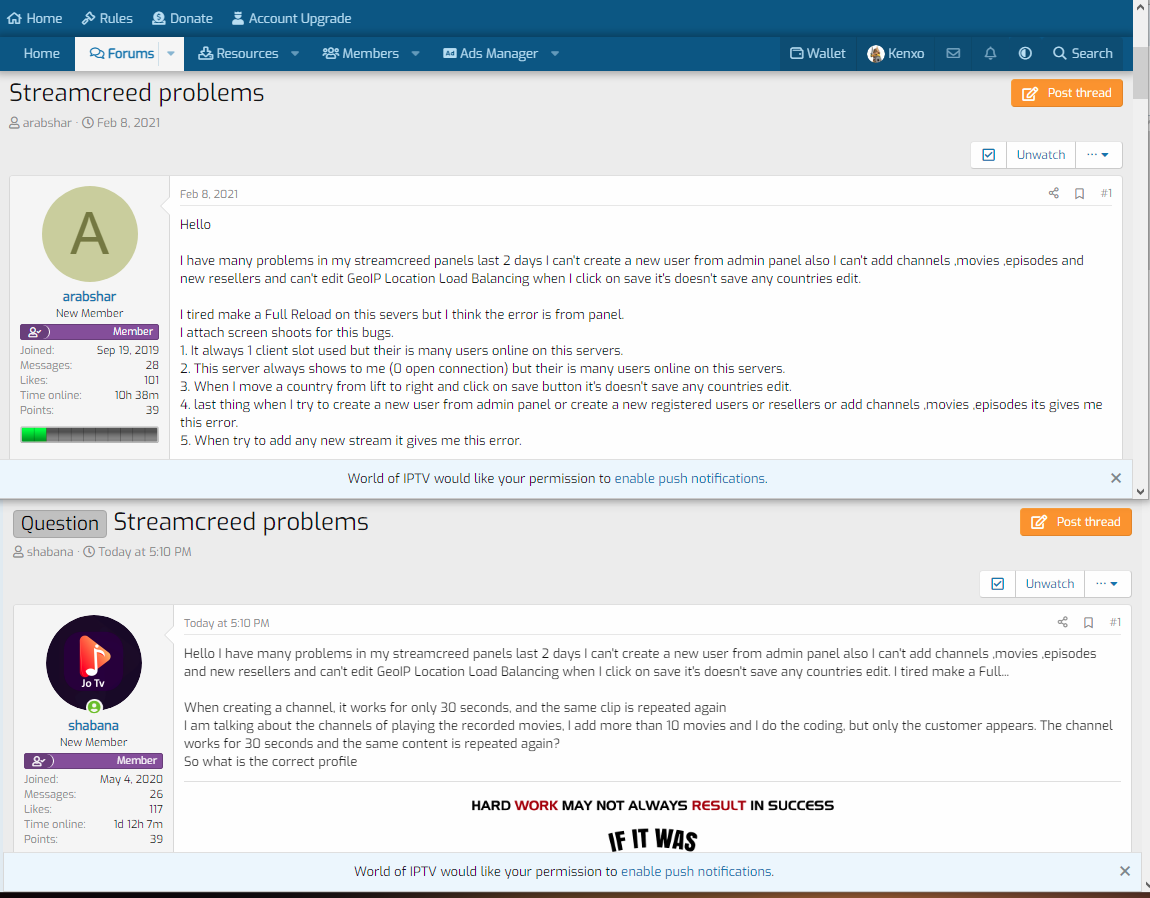This screenshot has height=898, width=1150.
Task: Open the alerts bell icon
Action: 990,54
